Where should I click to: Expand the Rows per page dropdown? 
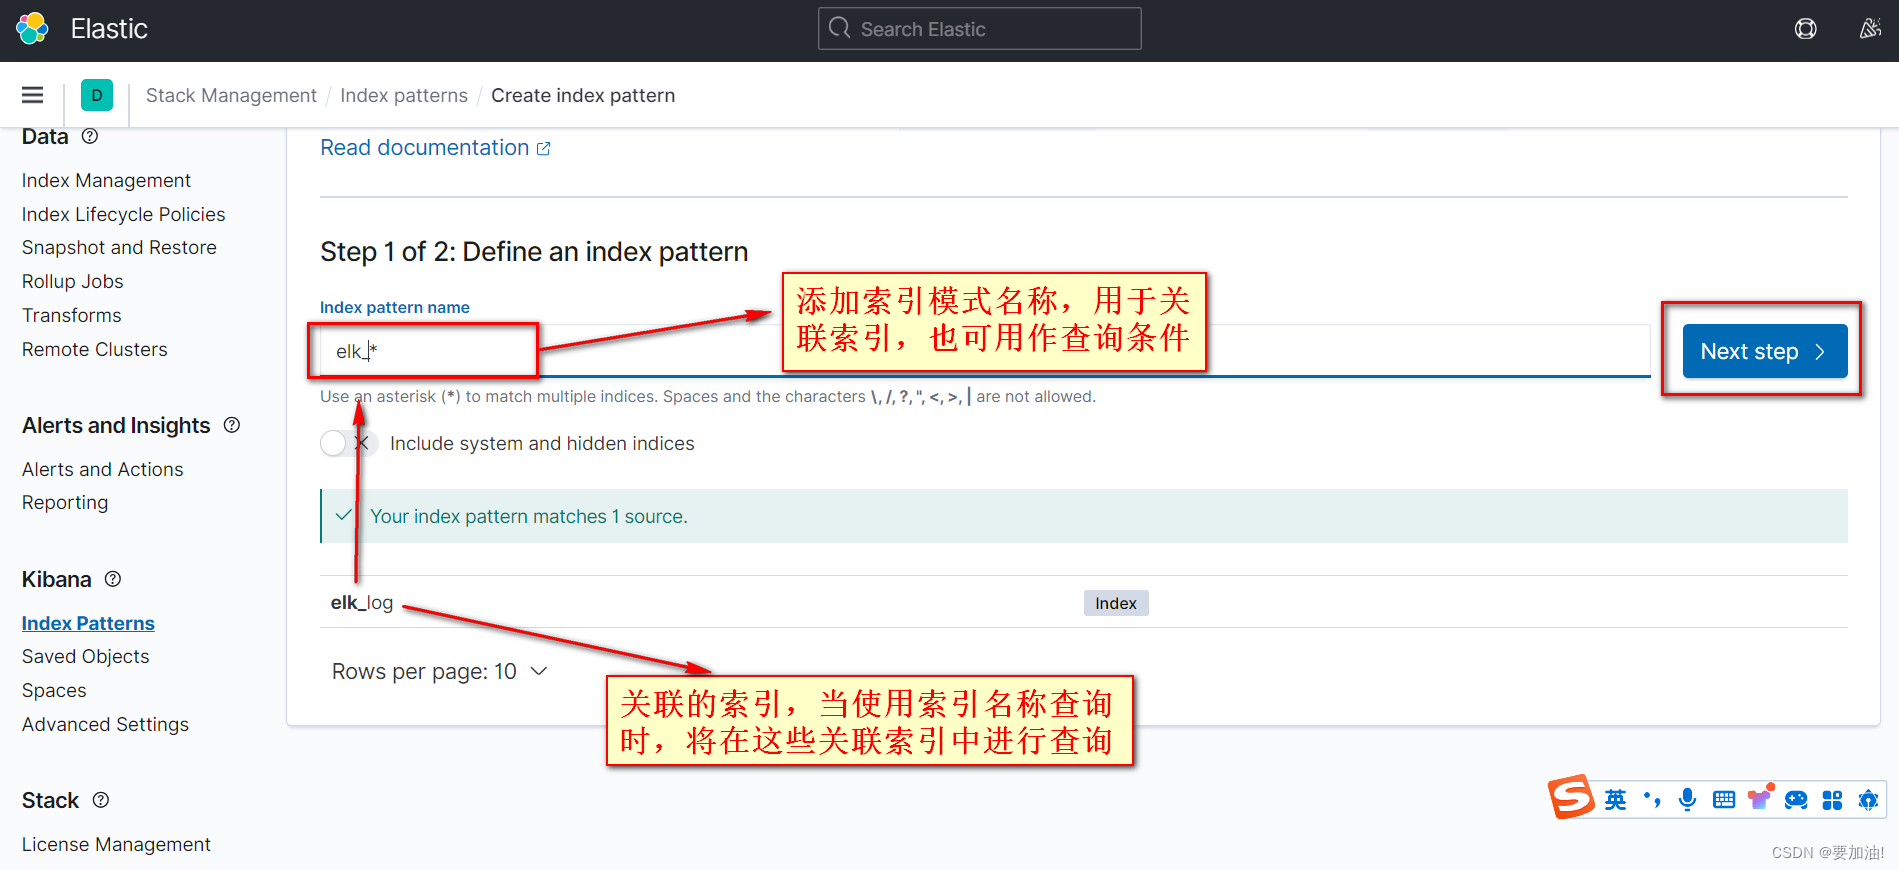(440, 671)
